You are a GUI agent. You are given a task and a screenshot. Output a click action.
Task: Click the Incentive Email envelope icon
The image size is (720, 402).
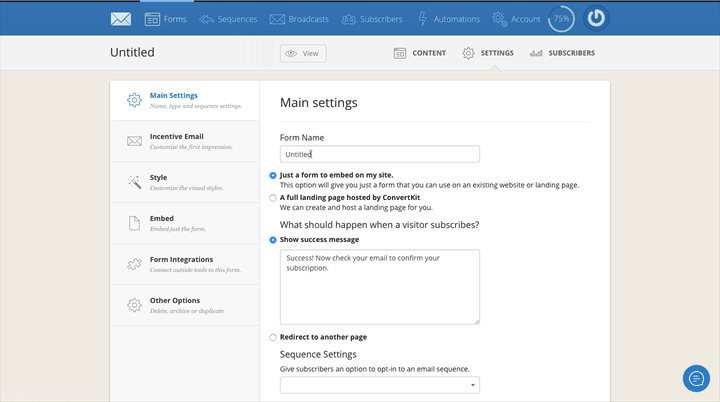click(134, 141)
